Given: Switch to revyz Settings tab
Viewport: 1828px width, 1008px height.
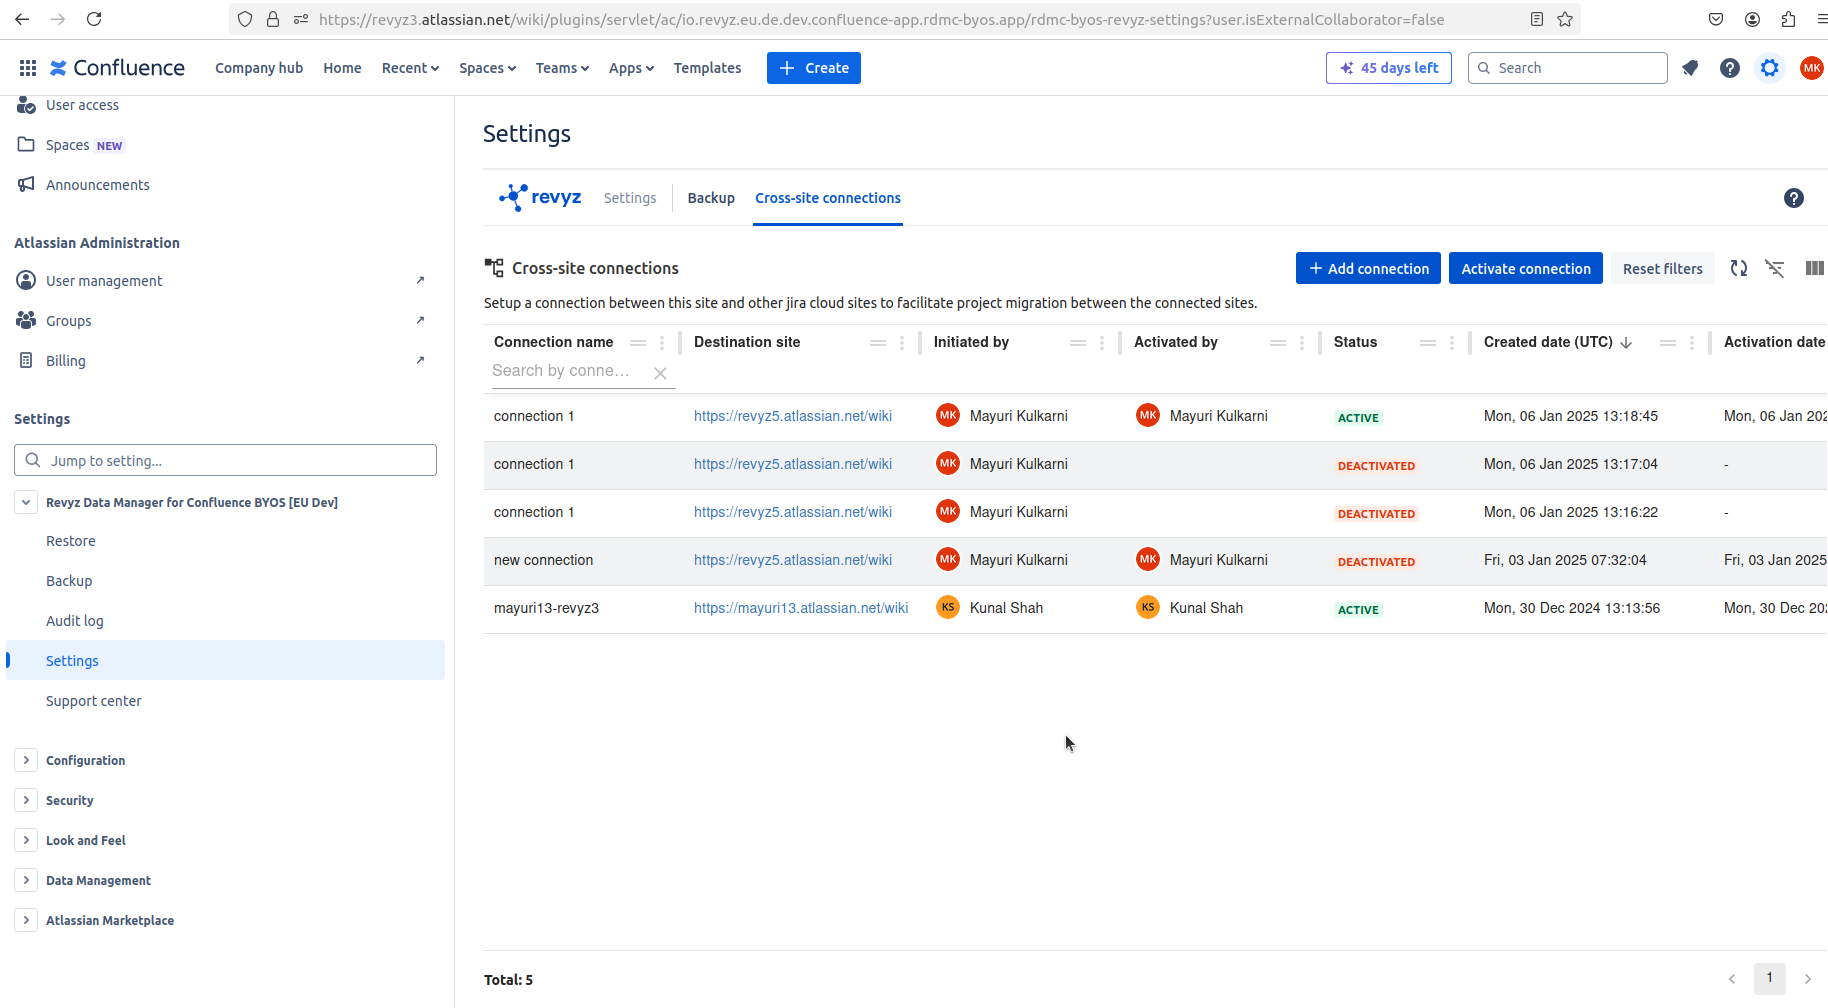Looking at the screenshot, I should tap(630, 198).
